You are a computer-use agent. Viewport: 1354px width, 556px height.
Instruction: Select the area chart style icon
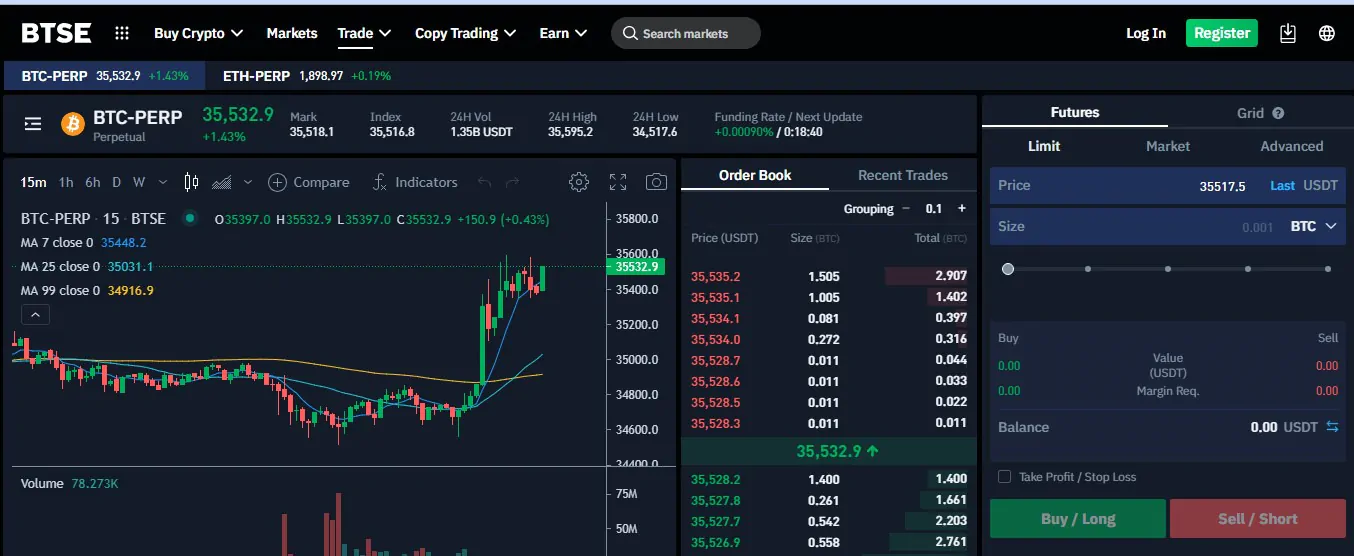click(x=222, y=182)
